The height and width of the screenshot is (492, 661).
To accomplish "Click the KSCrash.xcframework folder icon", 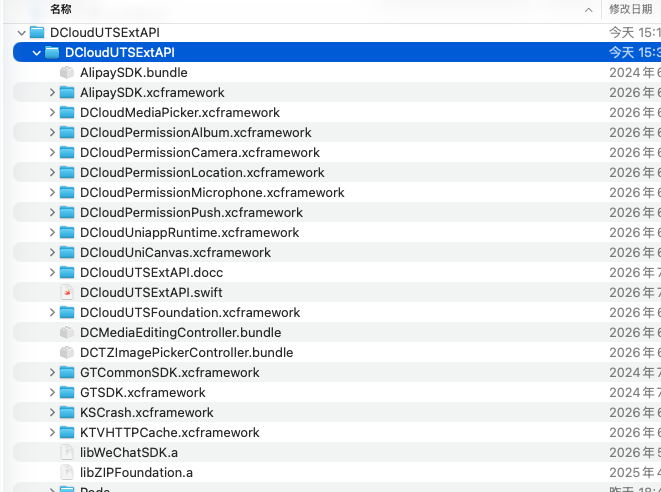I will 67,413.
